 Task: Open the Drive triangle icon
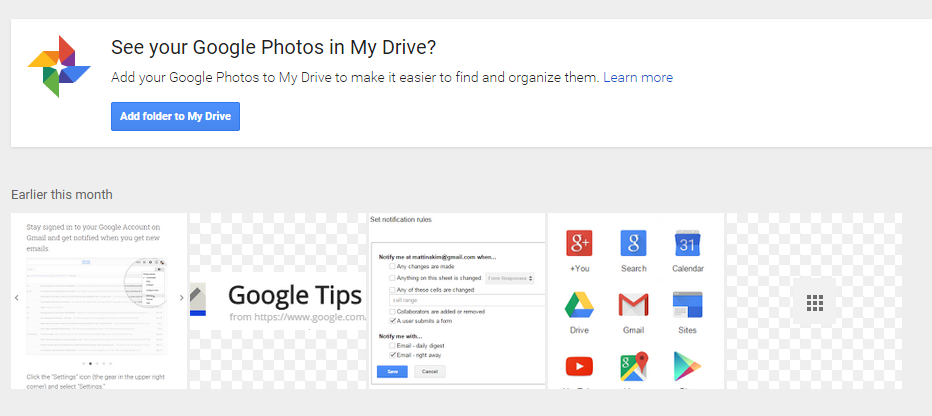click(579, 305)
